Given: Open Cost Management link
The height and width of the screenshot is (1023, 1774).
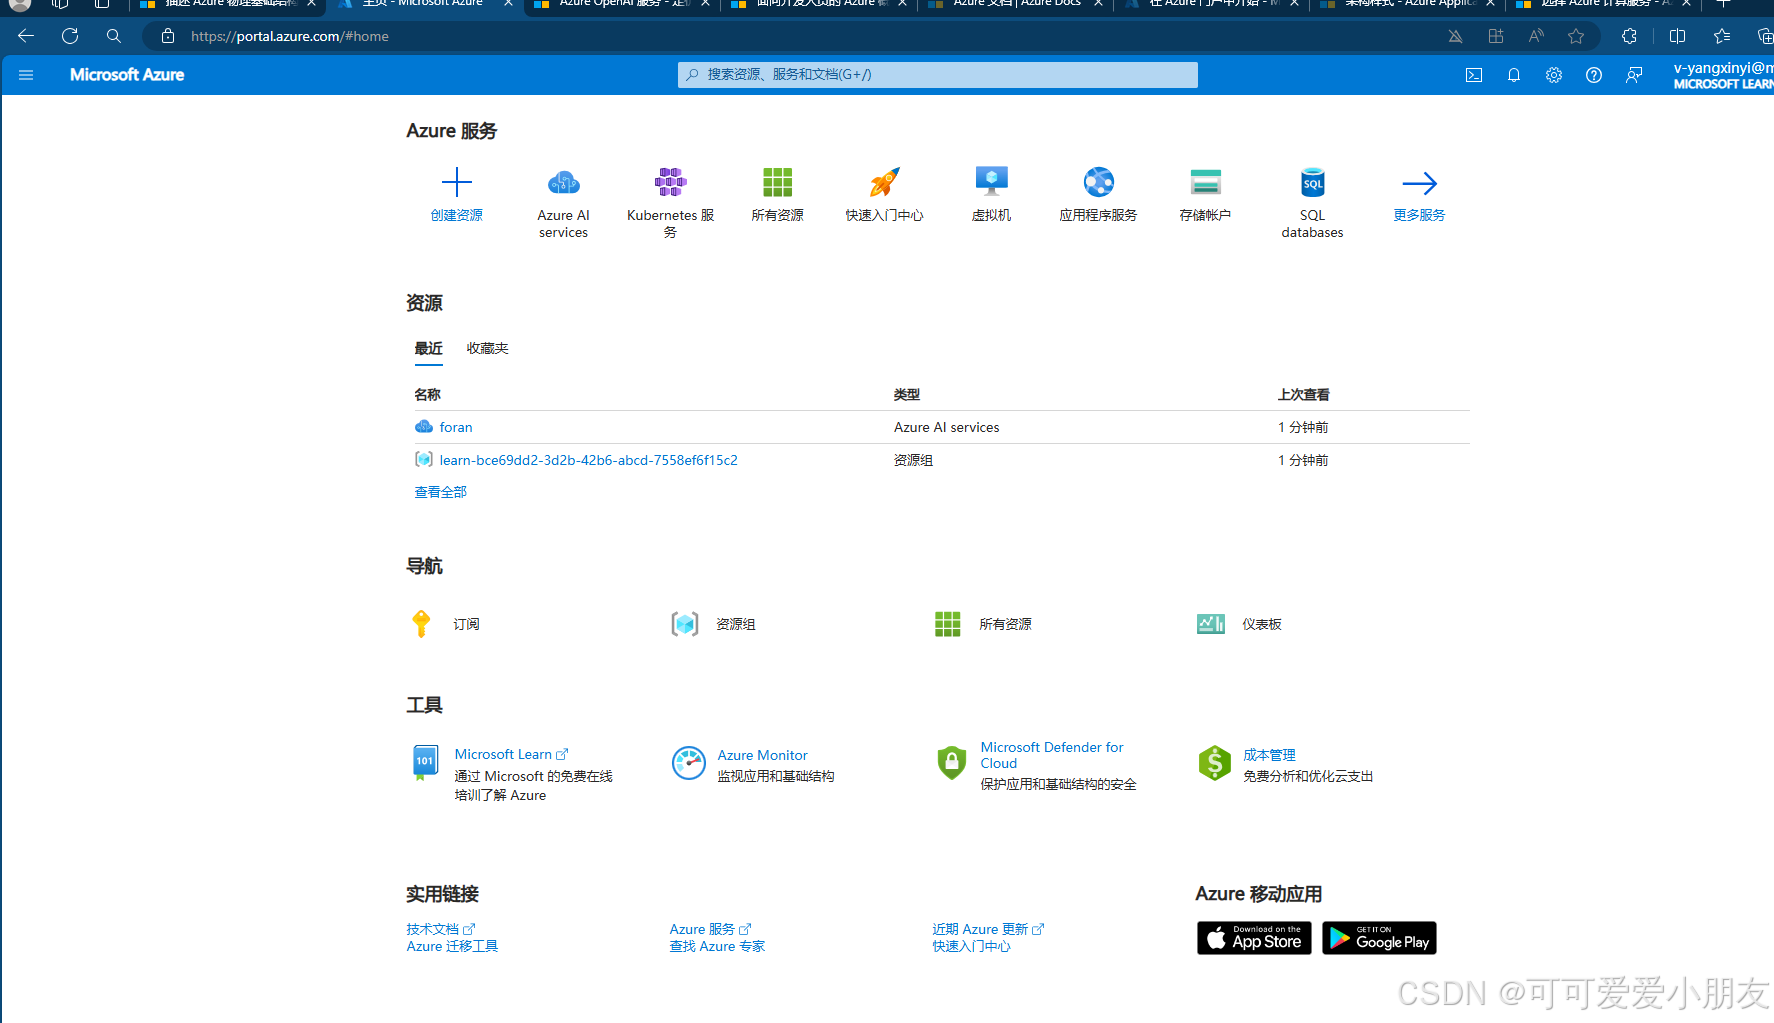Looking at the screenshot, I should coord(1269,755).
